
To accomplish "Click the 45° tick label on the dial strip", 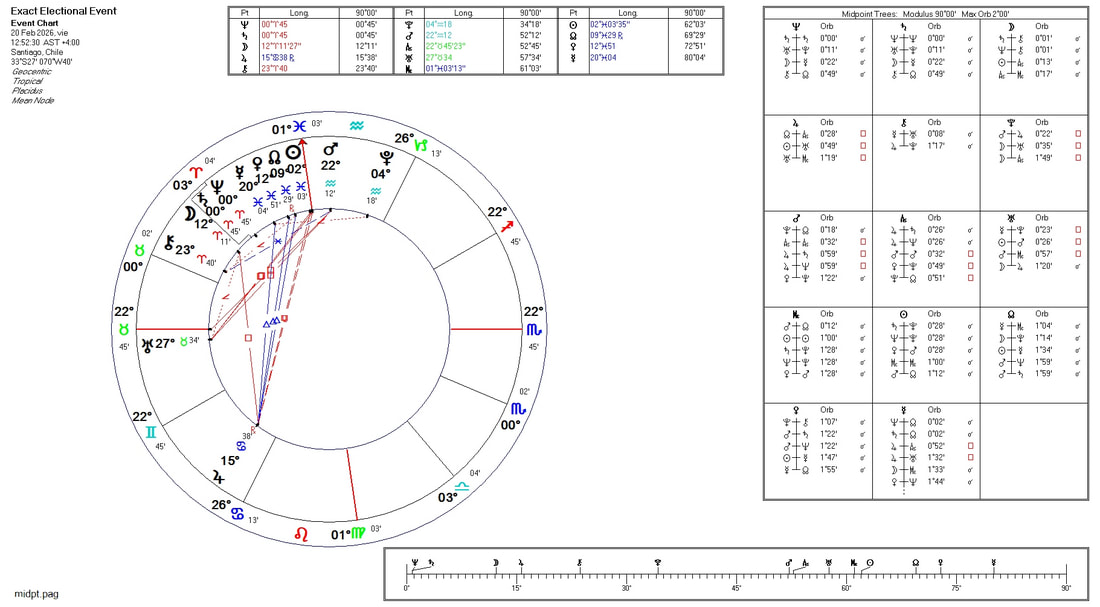I will click(x=736, y=588).
